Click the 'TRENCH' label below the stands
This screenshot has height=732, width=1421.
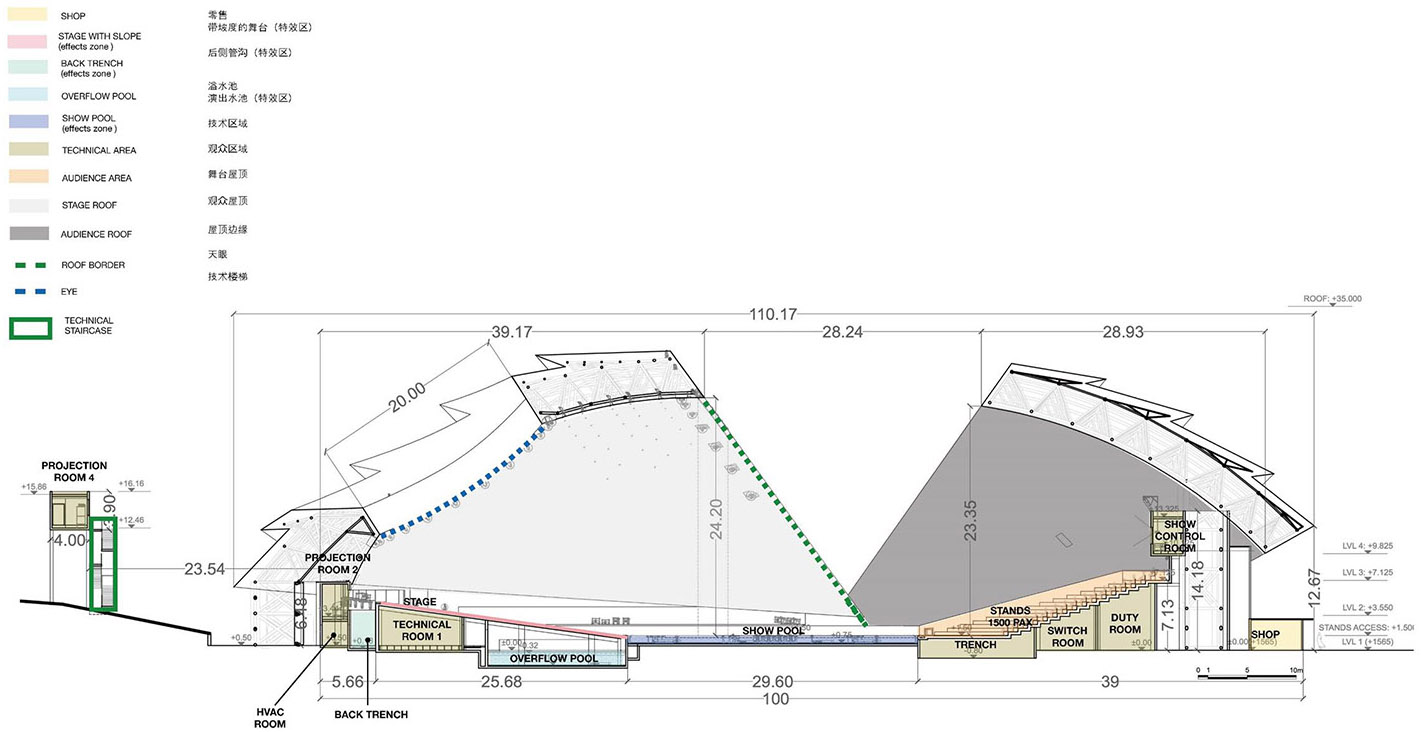975,645
